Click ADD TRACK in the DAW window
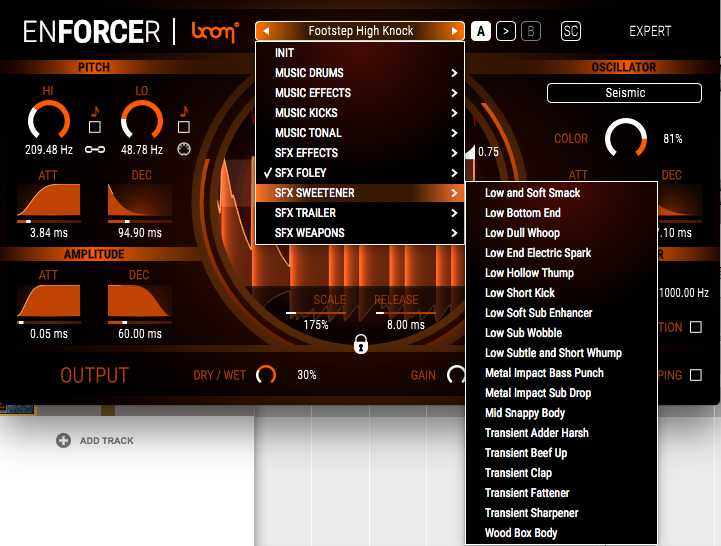Screen dimensions: 721x546 107,441
